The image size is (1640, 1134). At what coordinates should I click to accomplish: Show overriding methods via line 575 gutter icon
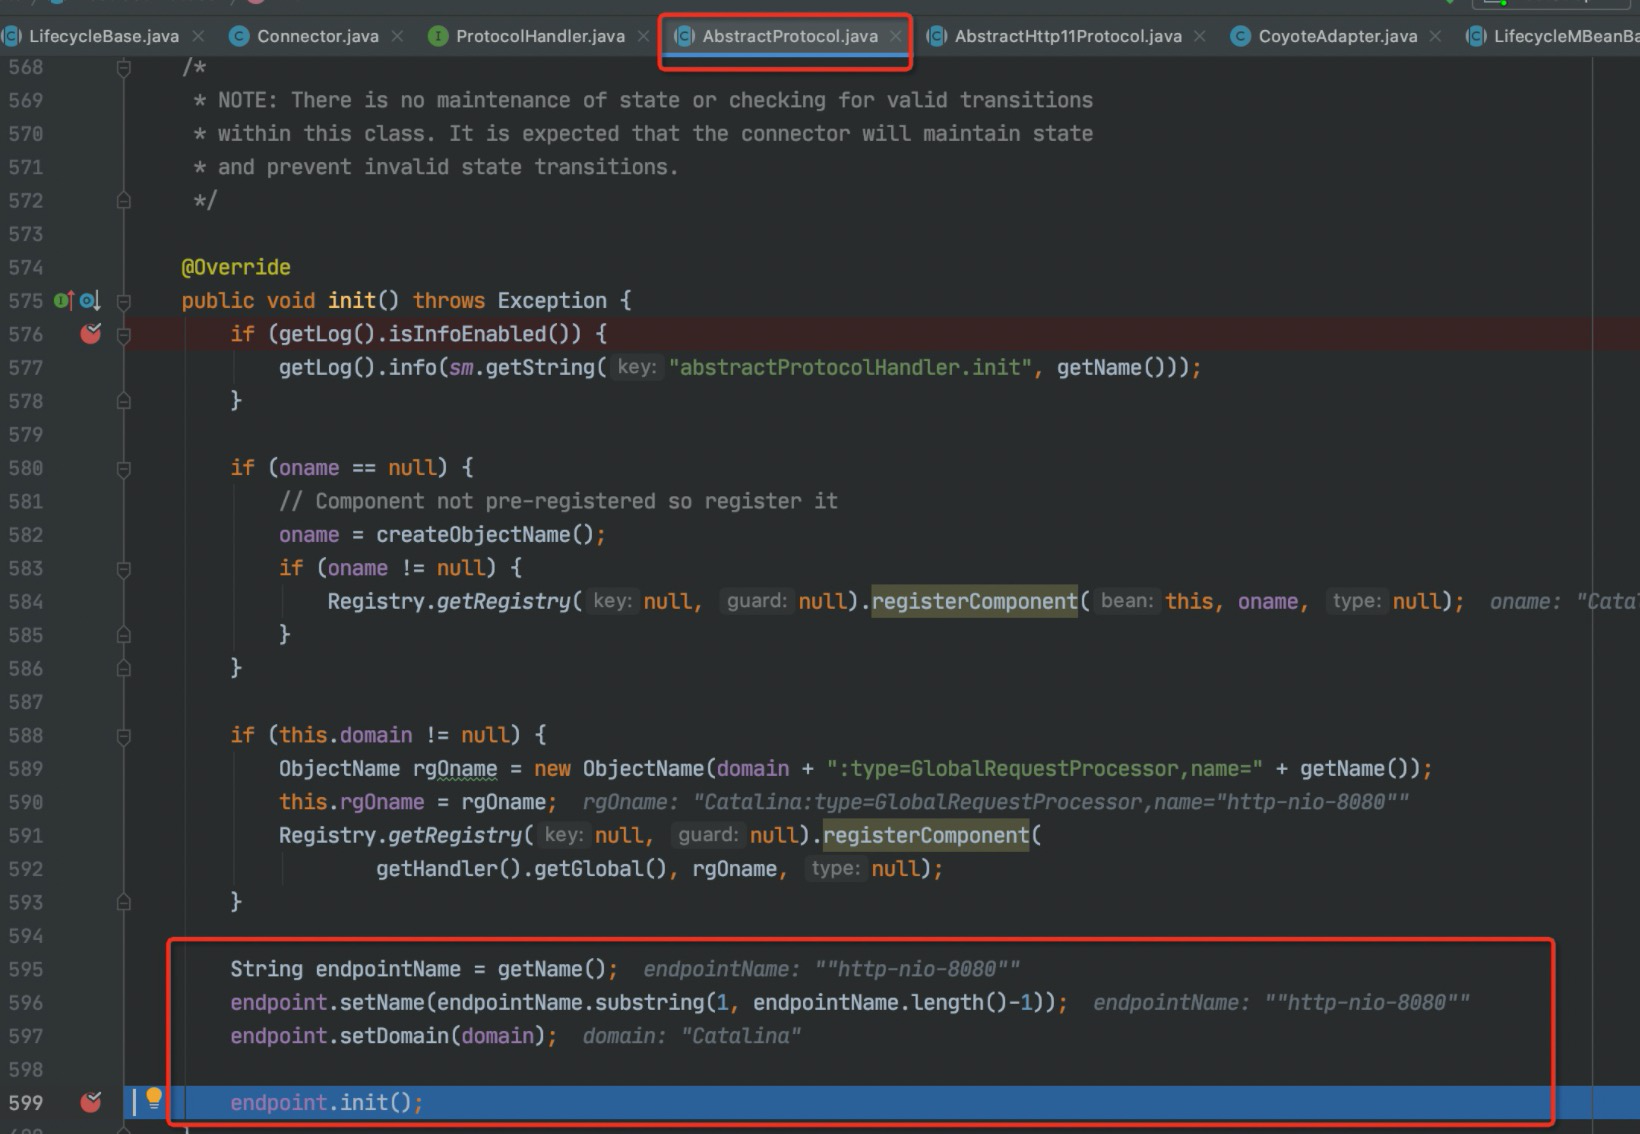[x=90, y=300]
